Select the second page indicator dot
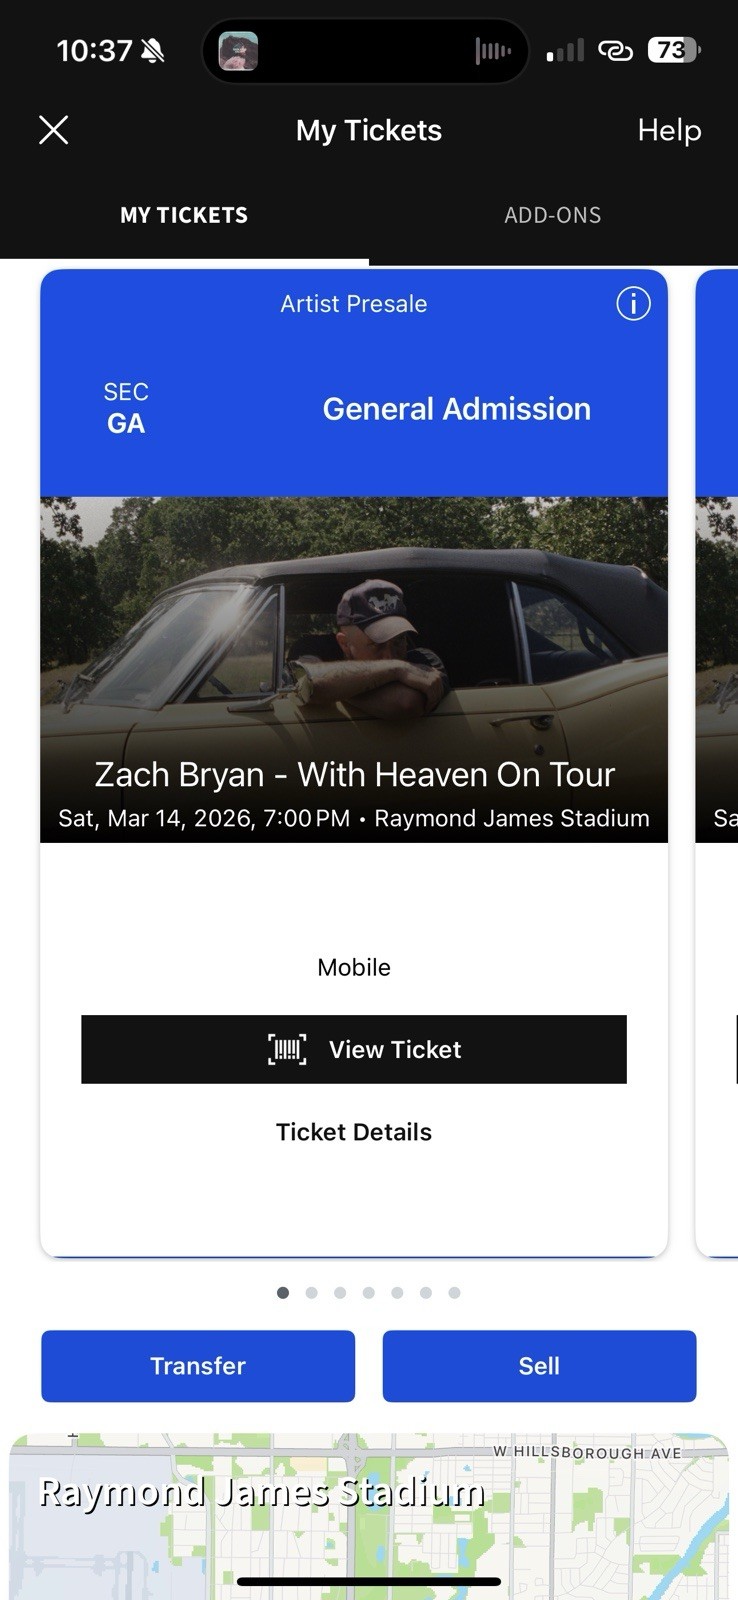Viewport: 738px width, 1600px height. [x=312, y=1292]
